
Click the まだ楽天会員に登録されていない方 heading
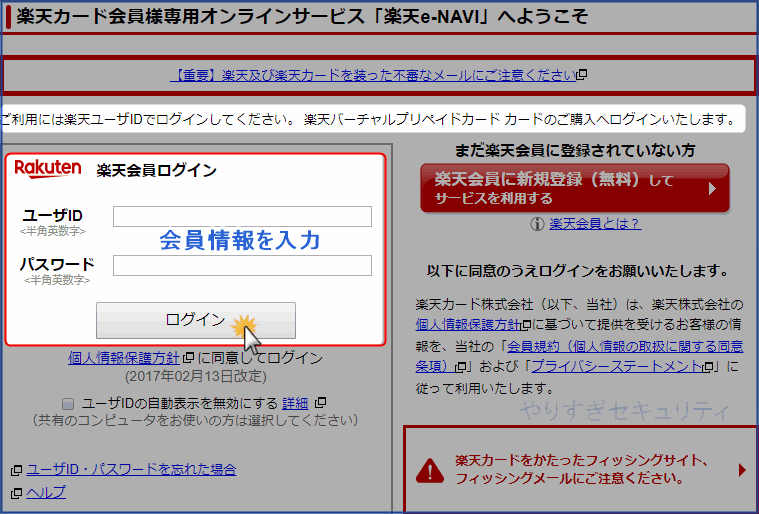coord(575,151)
